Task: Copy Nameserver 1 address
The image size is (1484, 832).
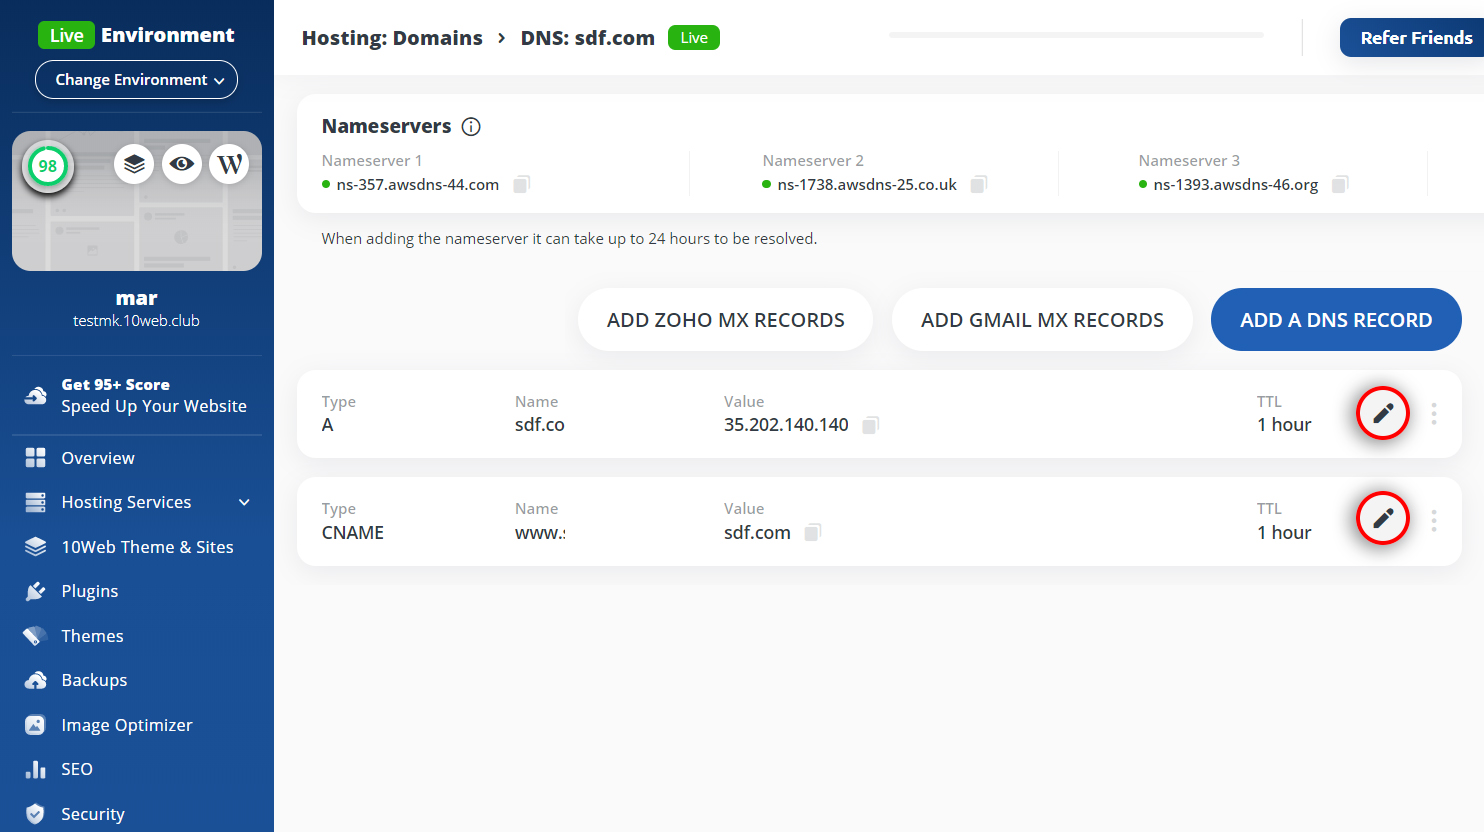Action: click(x=521, y=184)
